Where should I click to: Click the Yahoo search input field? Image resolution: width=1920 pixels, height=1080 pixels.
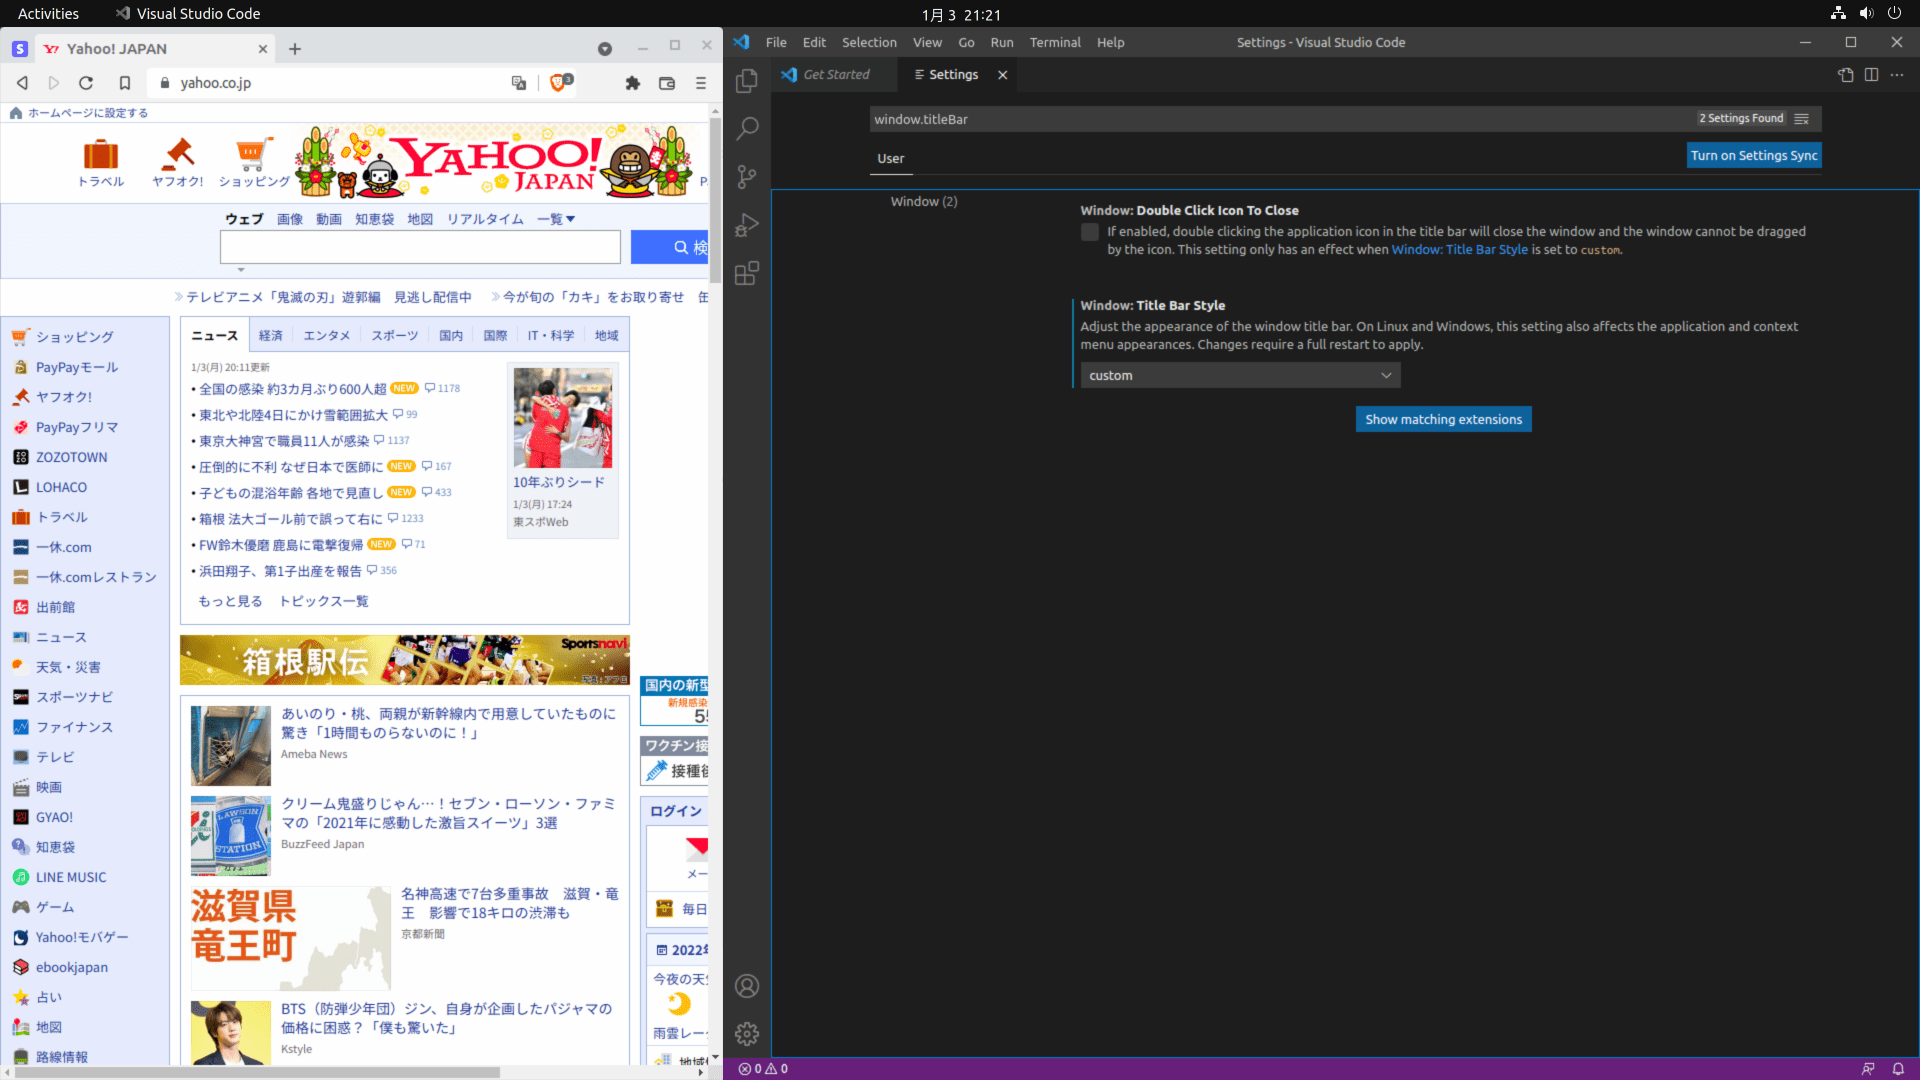[420, 247]
